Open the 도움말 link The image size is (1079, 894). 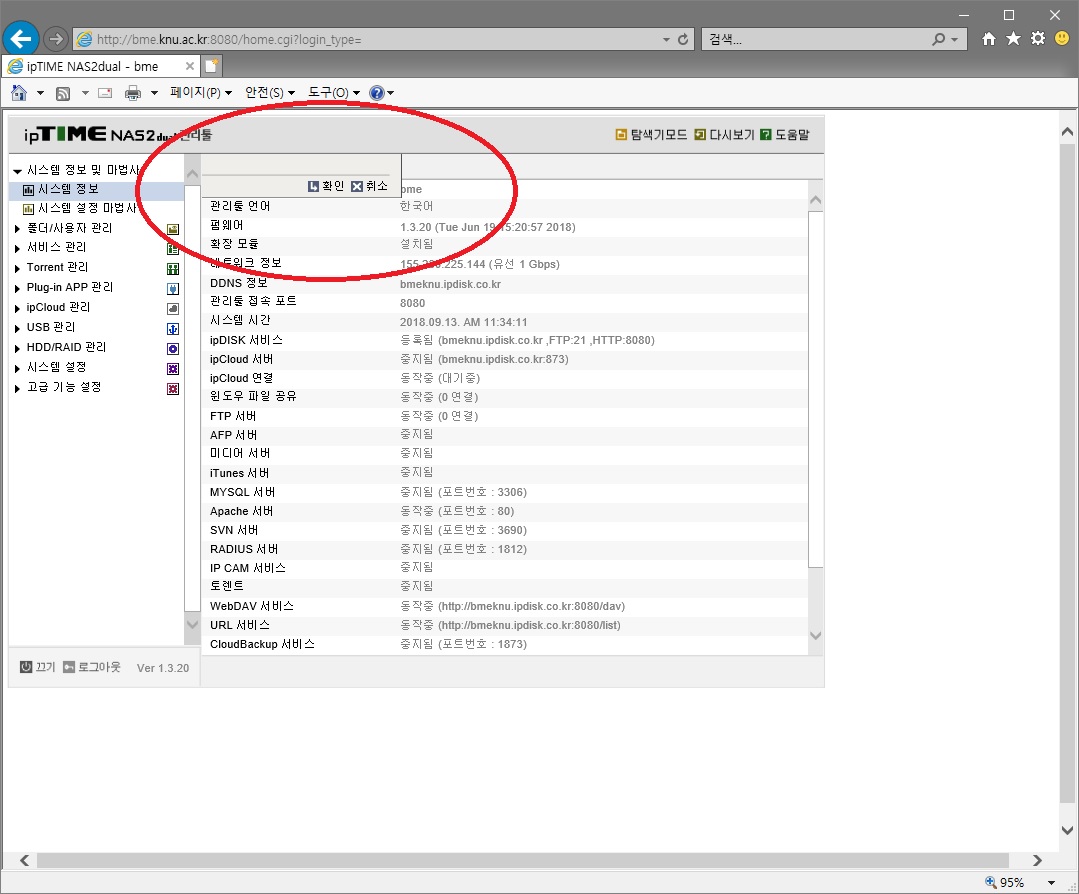[784, 134]
